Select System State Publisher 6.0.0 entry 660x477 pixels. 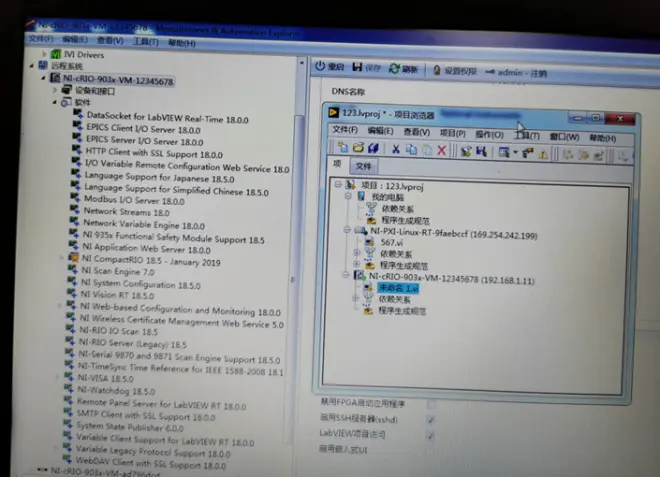click(x=130, y=426)
